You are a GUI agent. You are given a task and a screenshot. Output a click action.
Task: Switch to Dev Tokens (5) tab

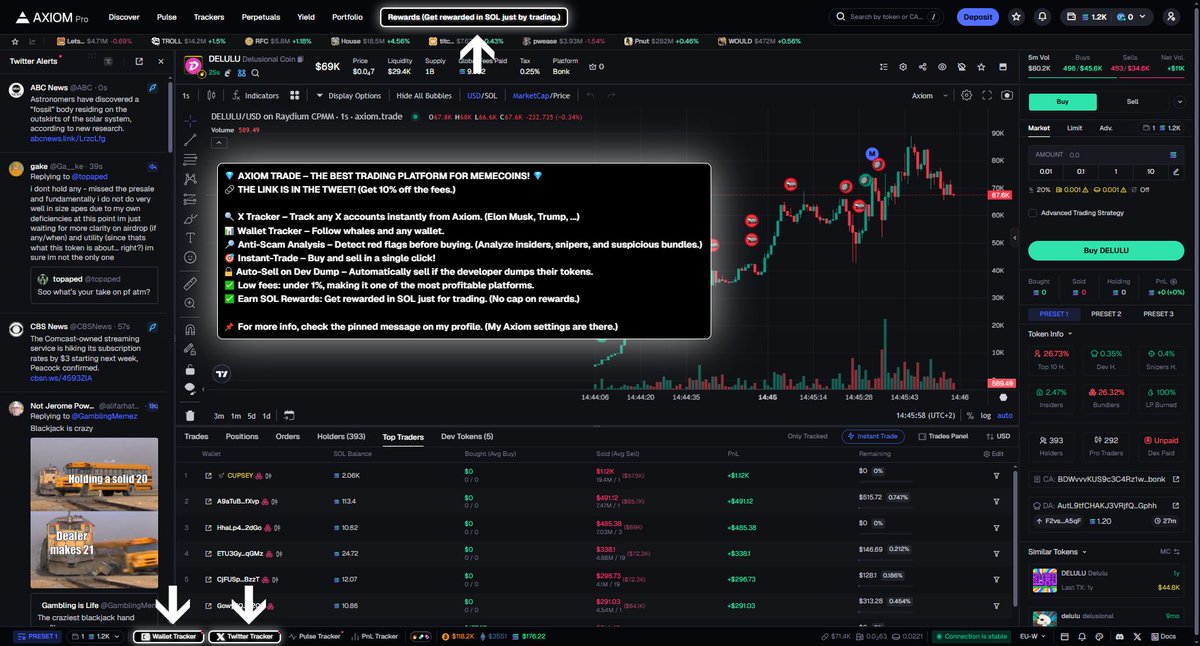tap(467, 436)
